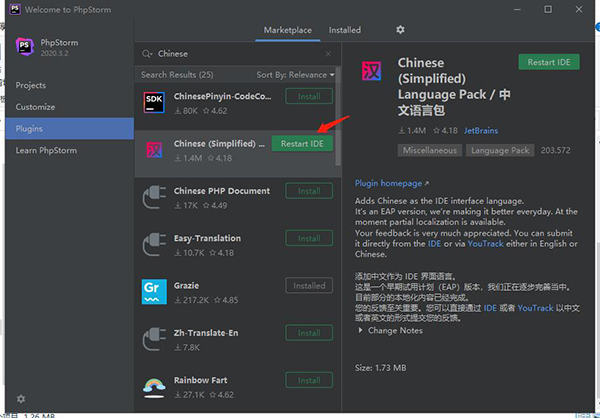Open the JetBrains vendor link
Image resolution: width=600 pixels, height=418 pixels.
tap(481, 131)
